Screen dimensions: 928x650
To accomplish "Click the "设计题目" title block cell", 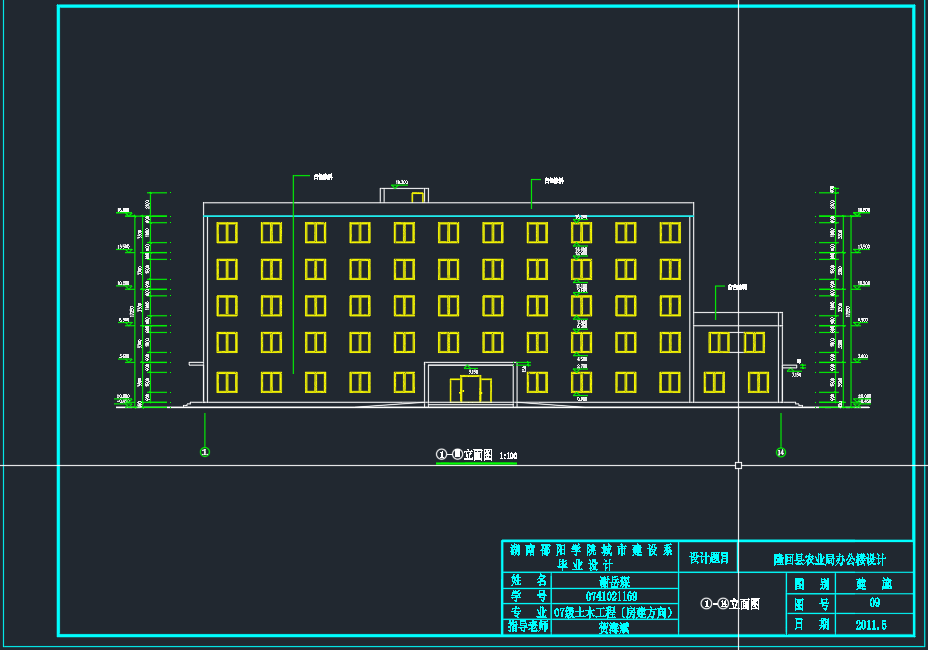I will [708, 558].
